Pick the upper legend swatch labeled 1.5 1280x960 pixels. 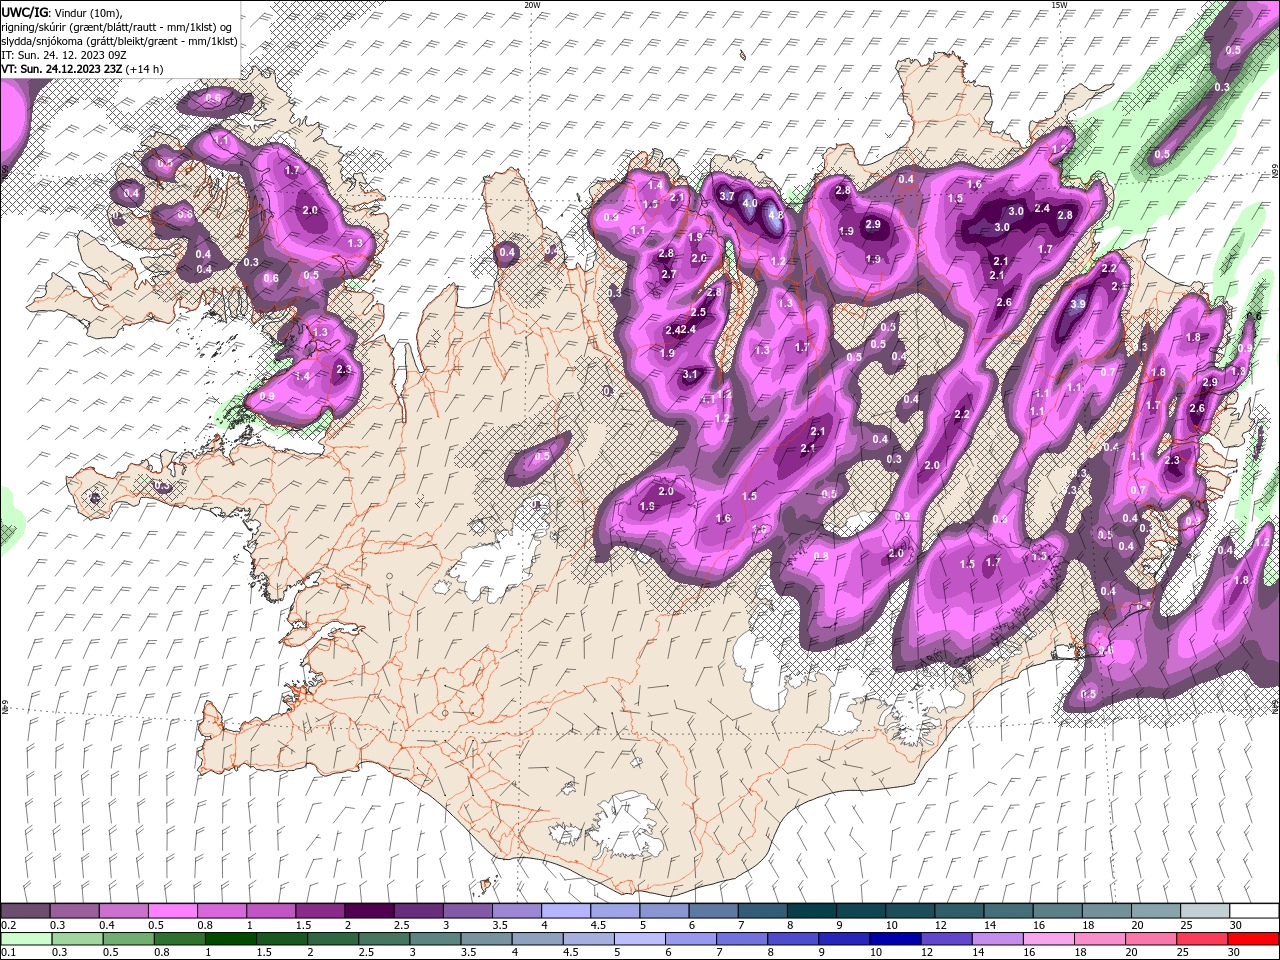click(x=319, y=911)
